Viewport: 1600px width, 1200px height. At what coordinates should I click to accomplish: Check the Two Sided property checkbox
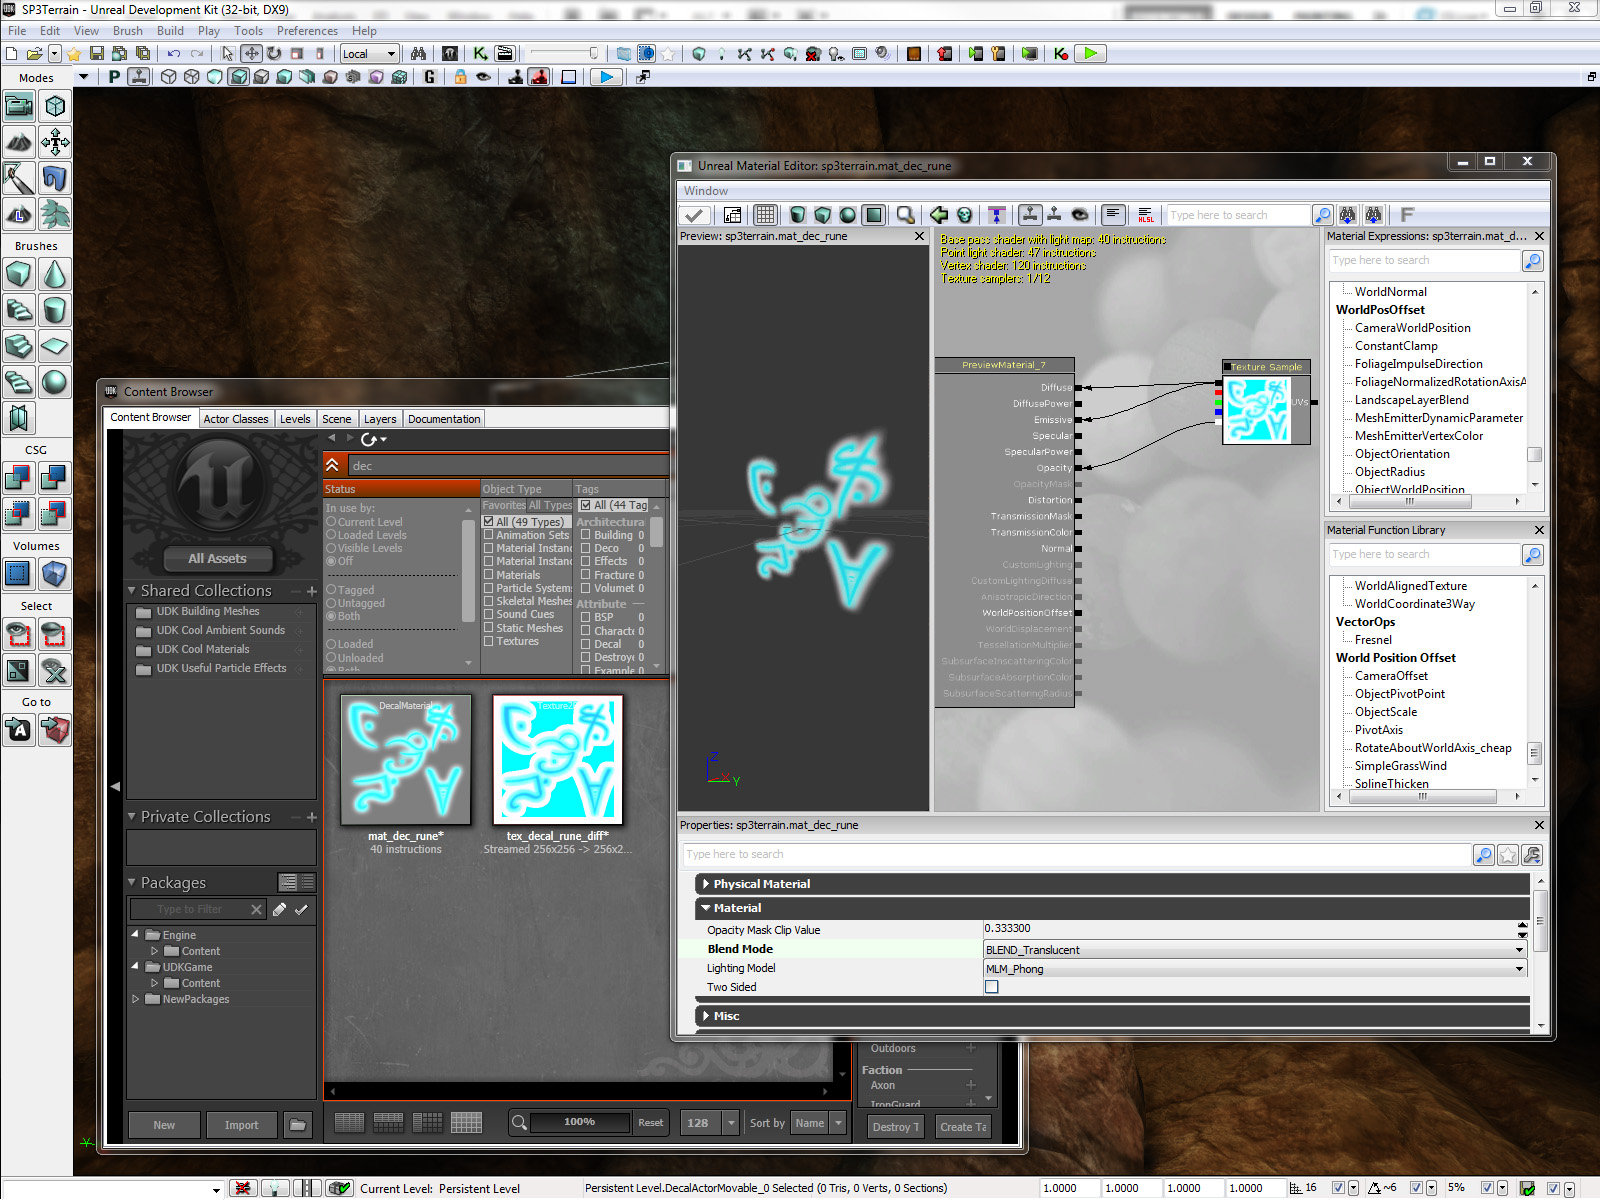point(992,987)
